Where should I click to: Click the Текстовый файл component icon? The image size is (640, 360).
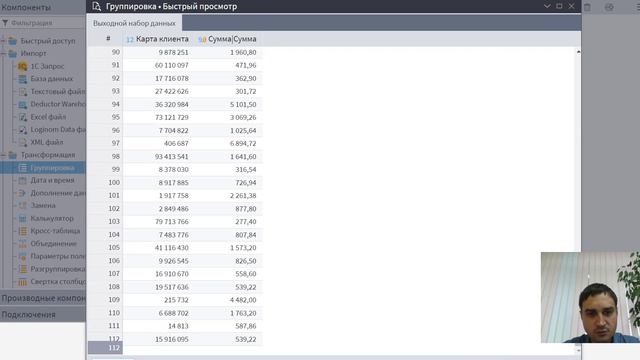tap(23, 91)
